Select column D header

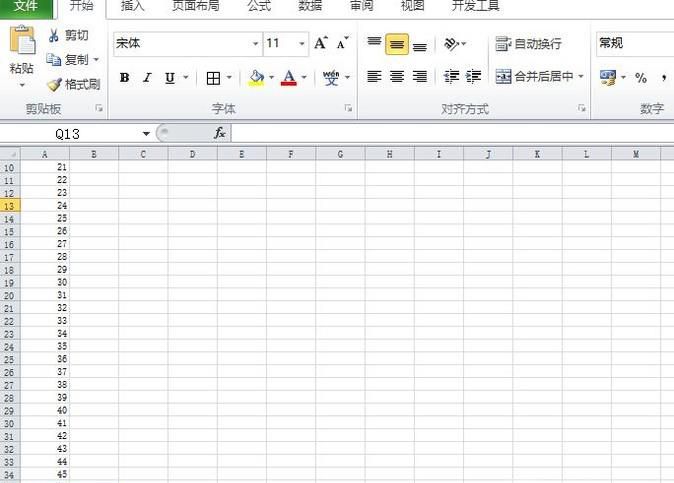[x=193, y=154]
